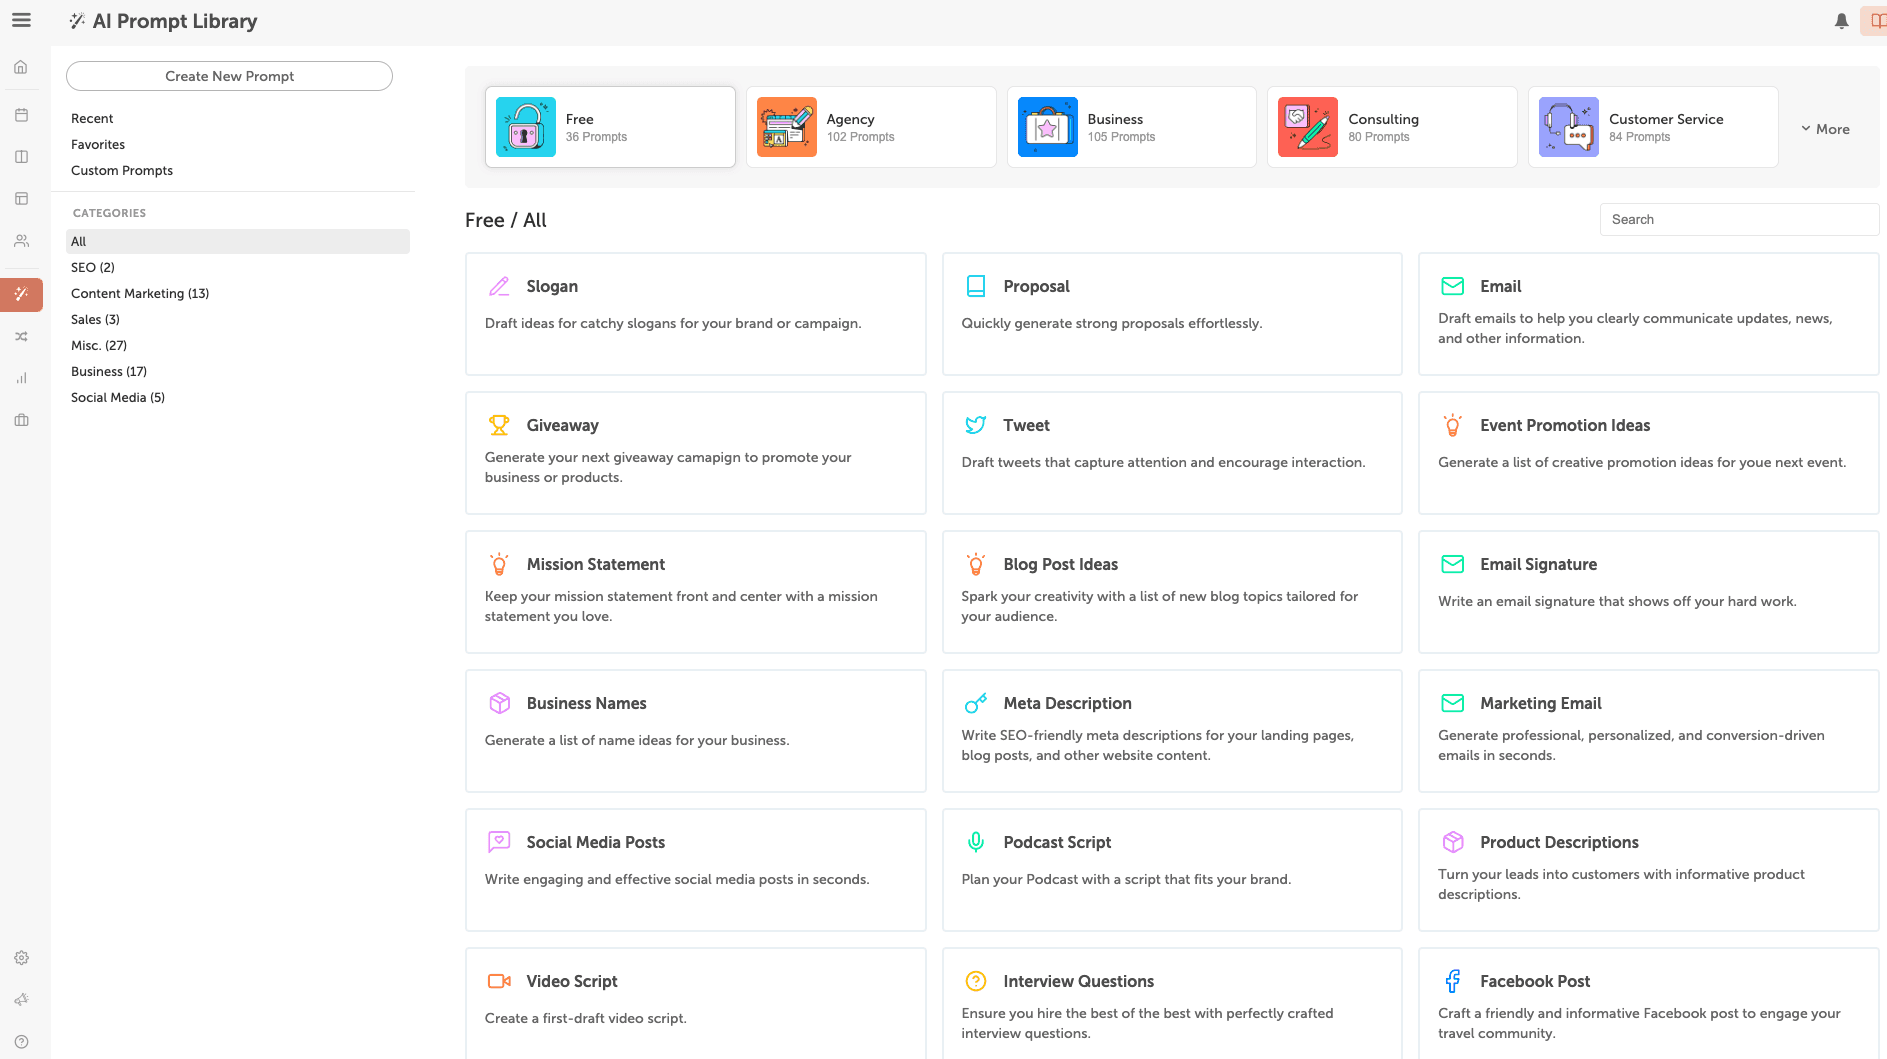Viewport: 1887px width, 1059px height.
Task: Select the Customer Service prompt pack
Action: pyautogui.click(x=1652, y=127)
